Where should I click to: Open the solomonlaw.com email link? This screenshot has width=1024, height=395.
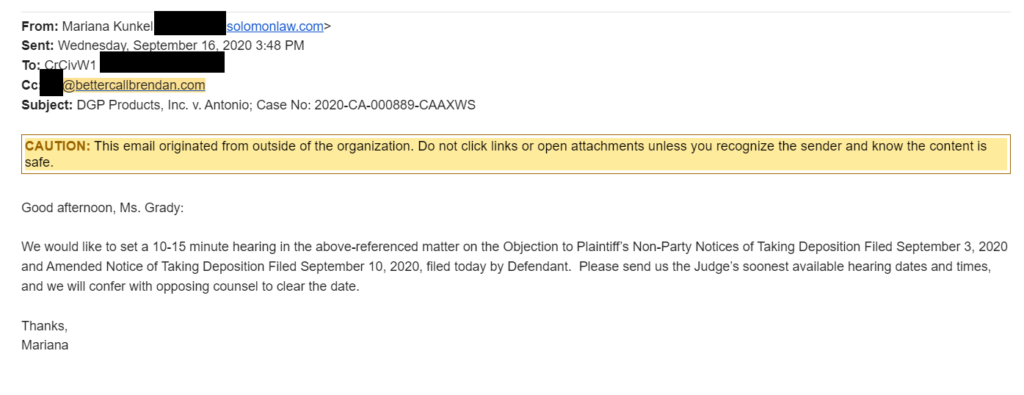[x=275, y=26]
